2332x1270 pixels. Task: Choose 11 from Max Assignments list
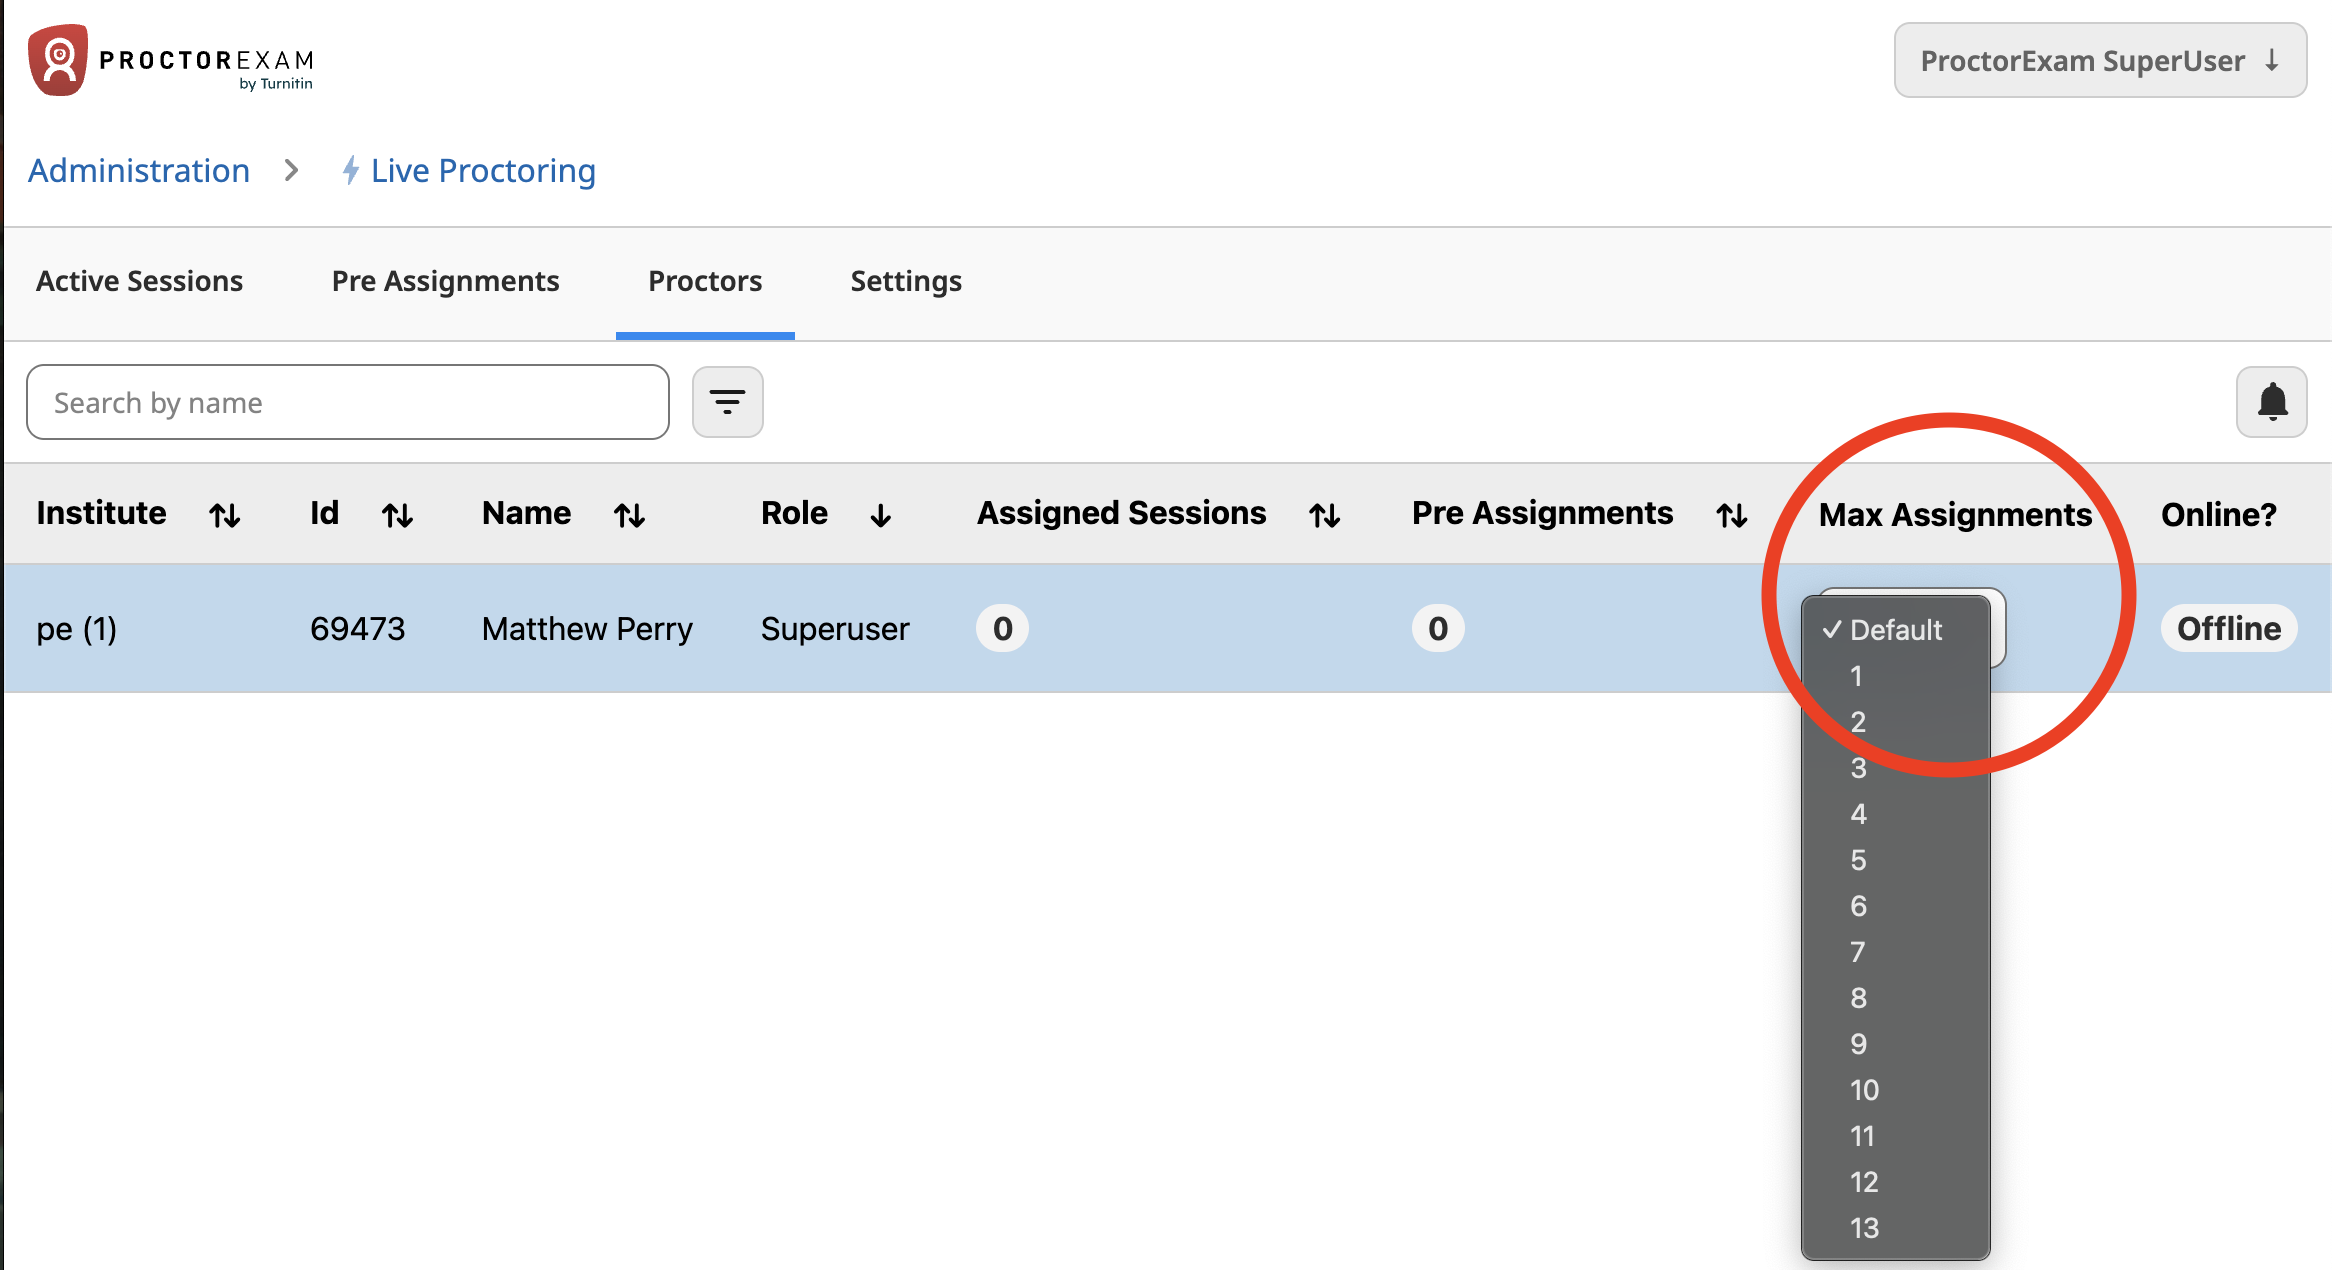[1895, 1136]
